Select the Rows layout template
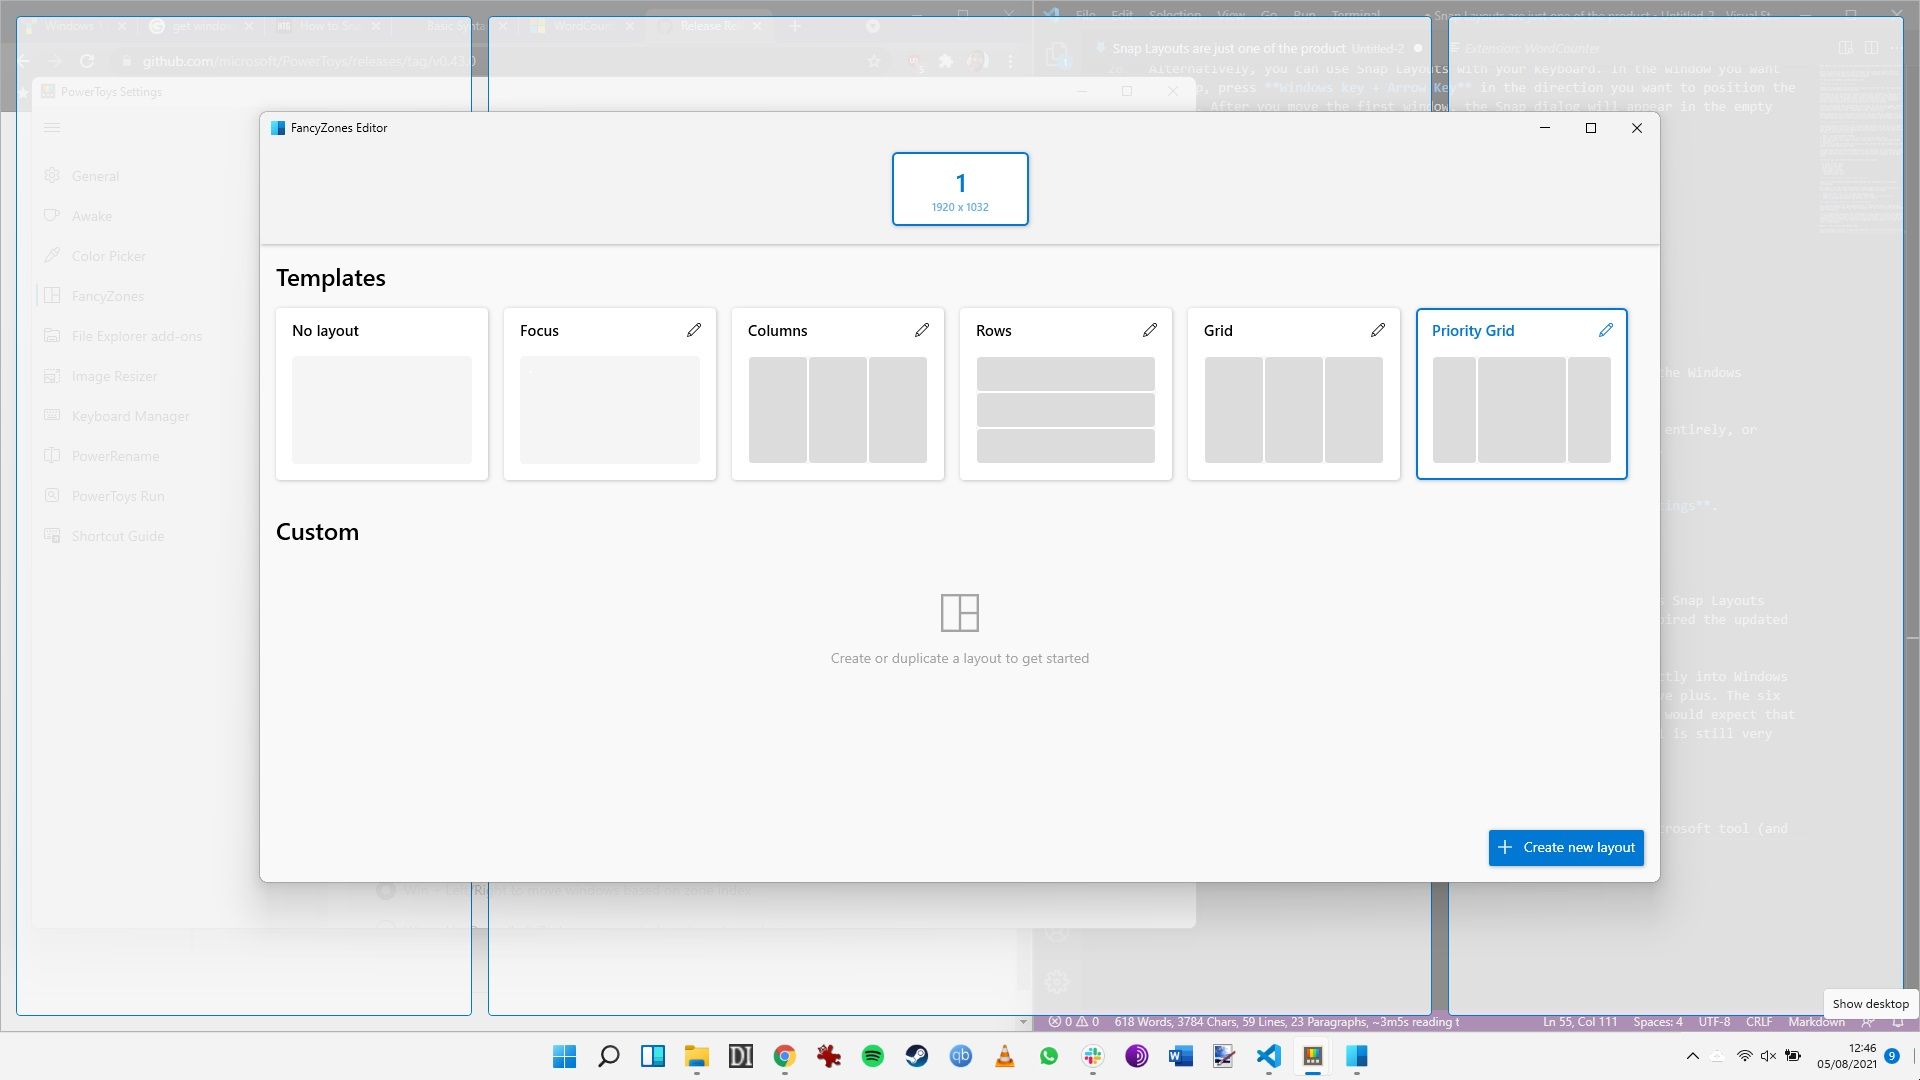This screenshot has height=1080, width=1920. tap(1065, 393)
